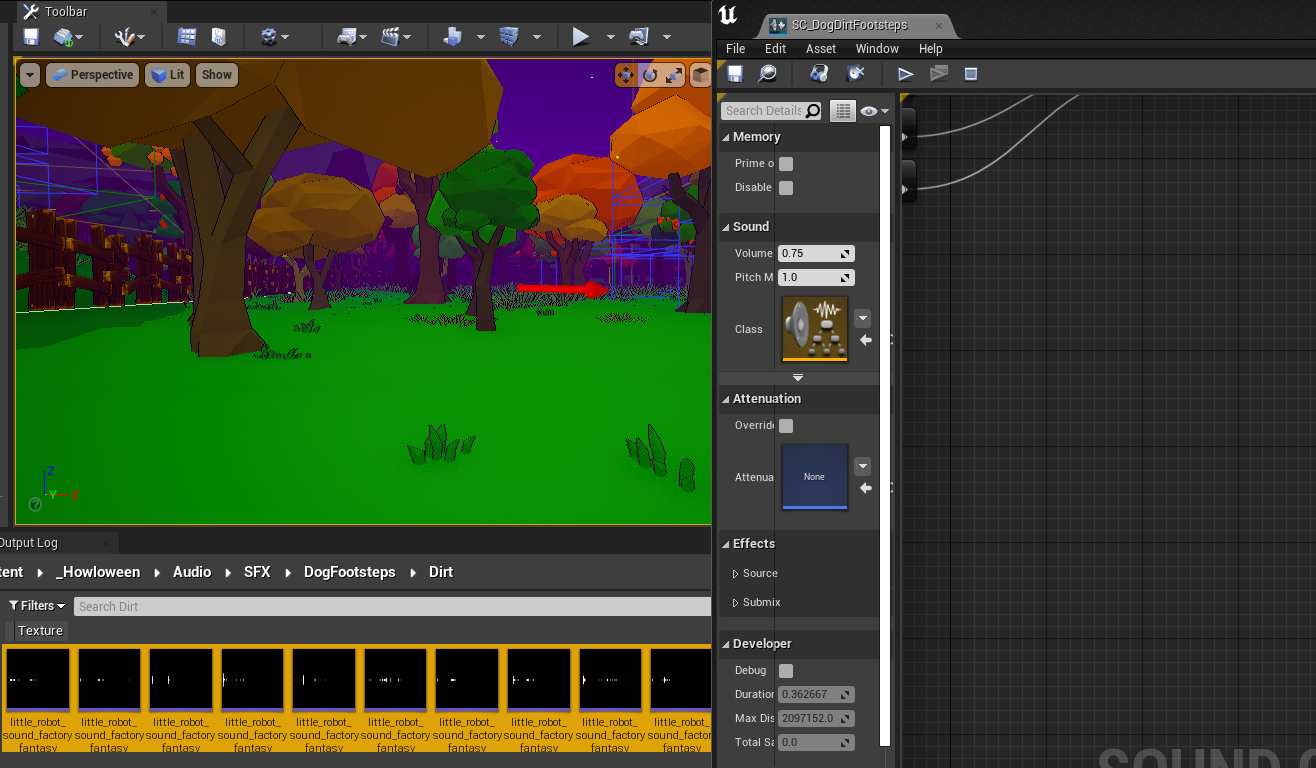Play the sound cue with the play icon
Screen dimensions: 1316x768
click(905, 73)
